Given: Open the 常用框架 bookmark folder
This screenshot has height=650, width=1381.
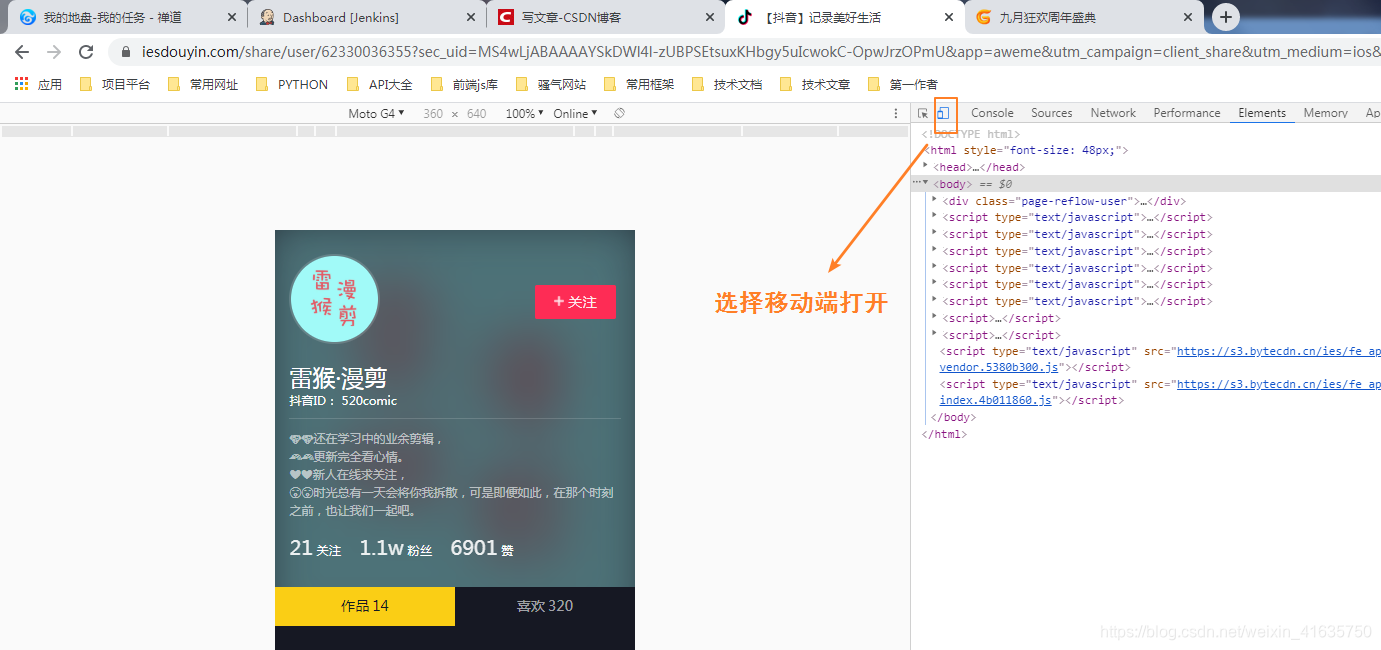Looking at the screenshot, I should [639, 85].
